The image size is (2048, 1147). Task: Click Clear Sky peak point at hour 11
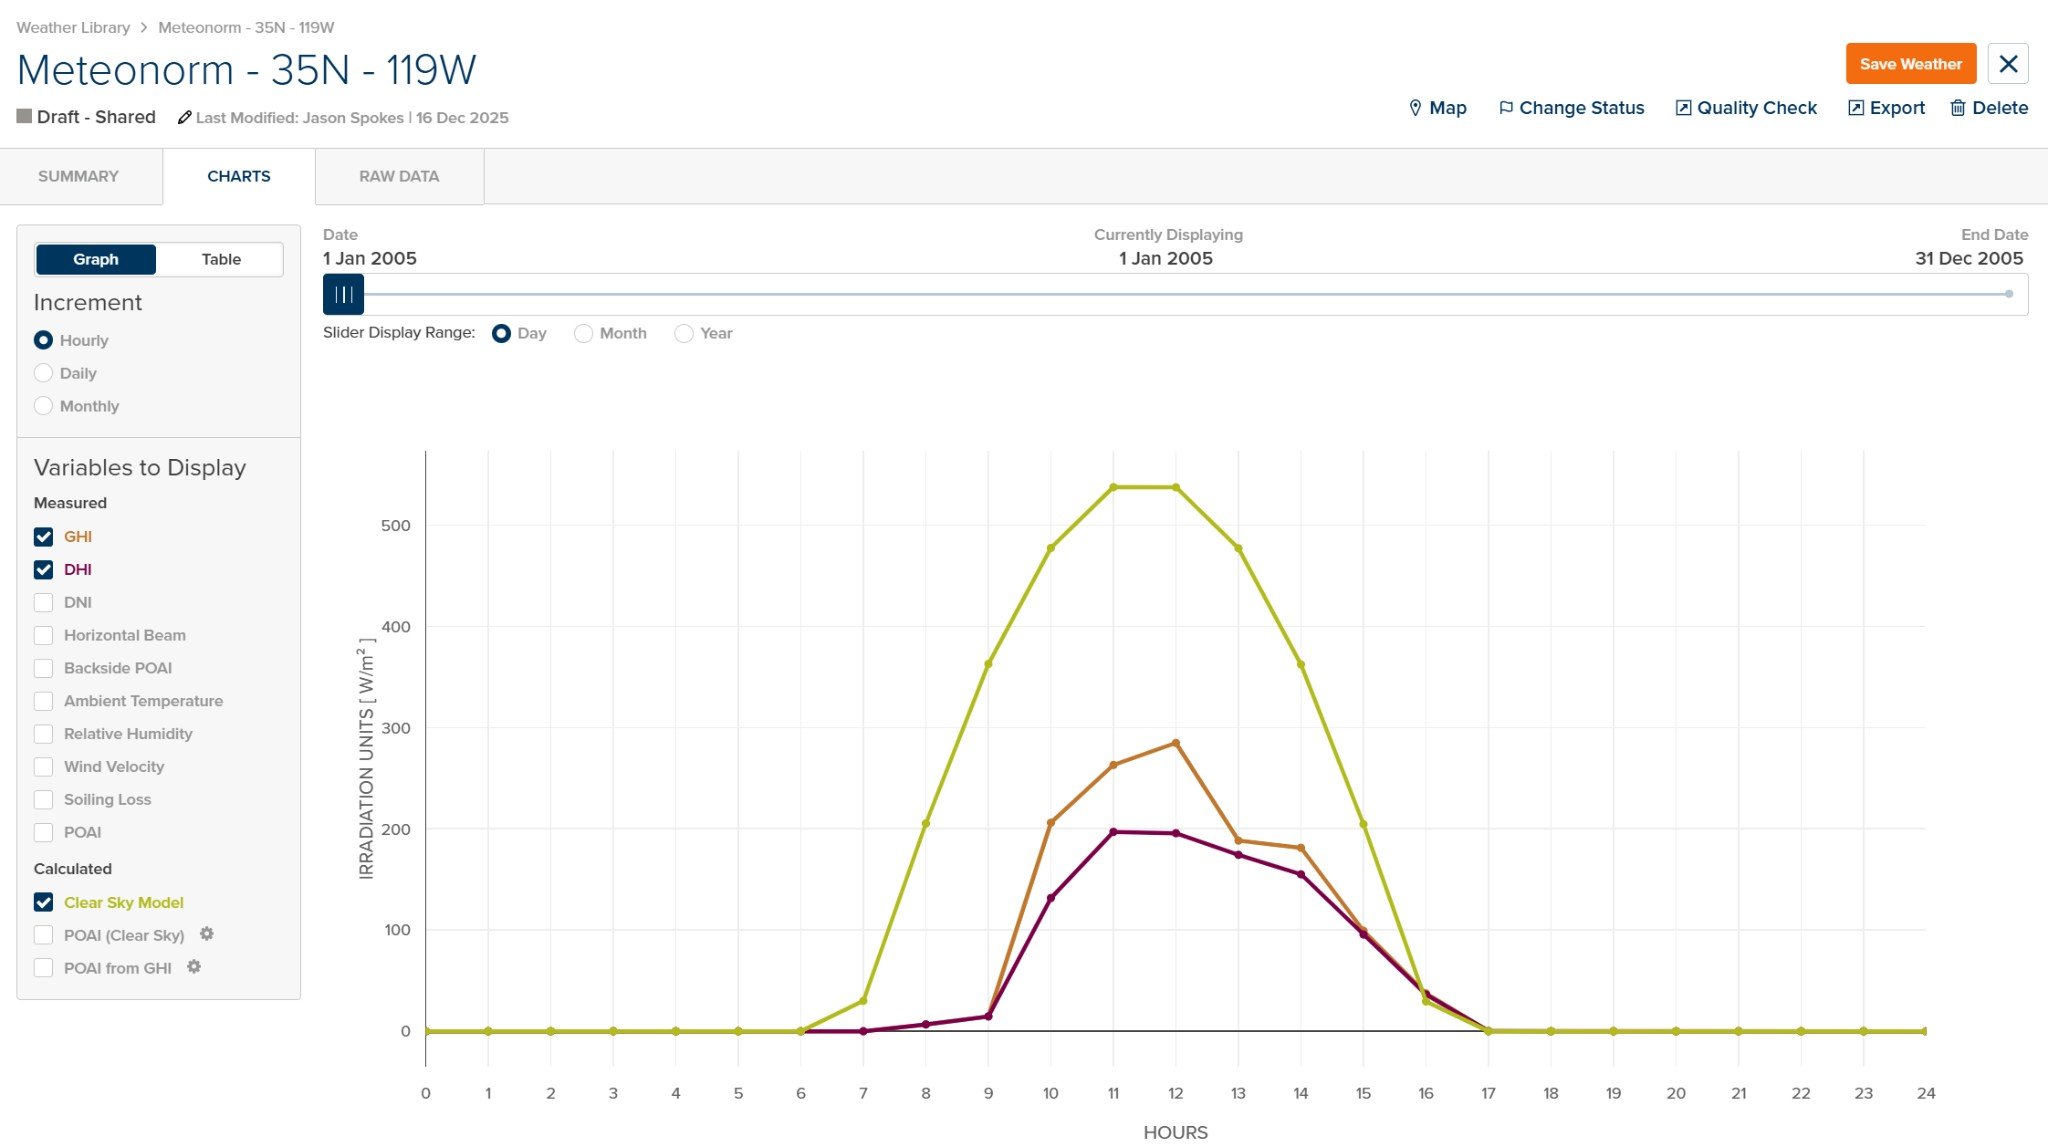1113,488
